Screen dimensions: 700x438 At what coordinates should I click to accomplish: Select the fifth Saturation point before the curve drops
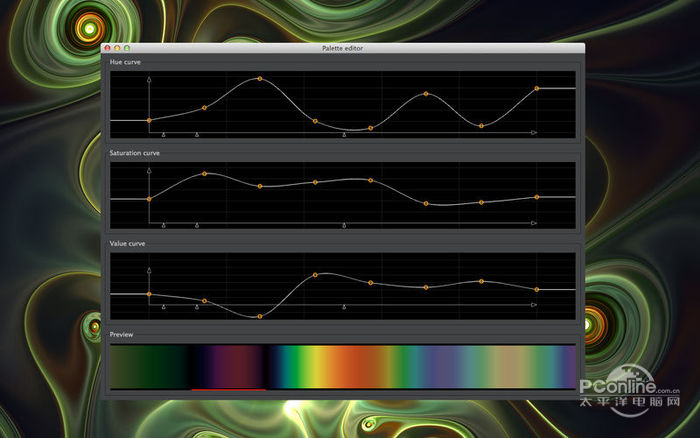tap(371, 180)
